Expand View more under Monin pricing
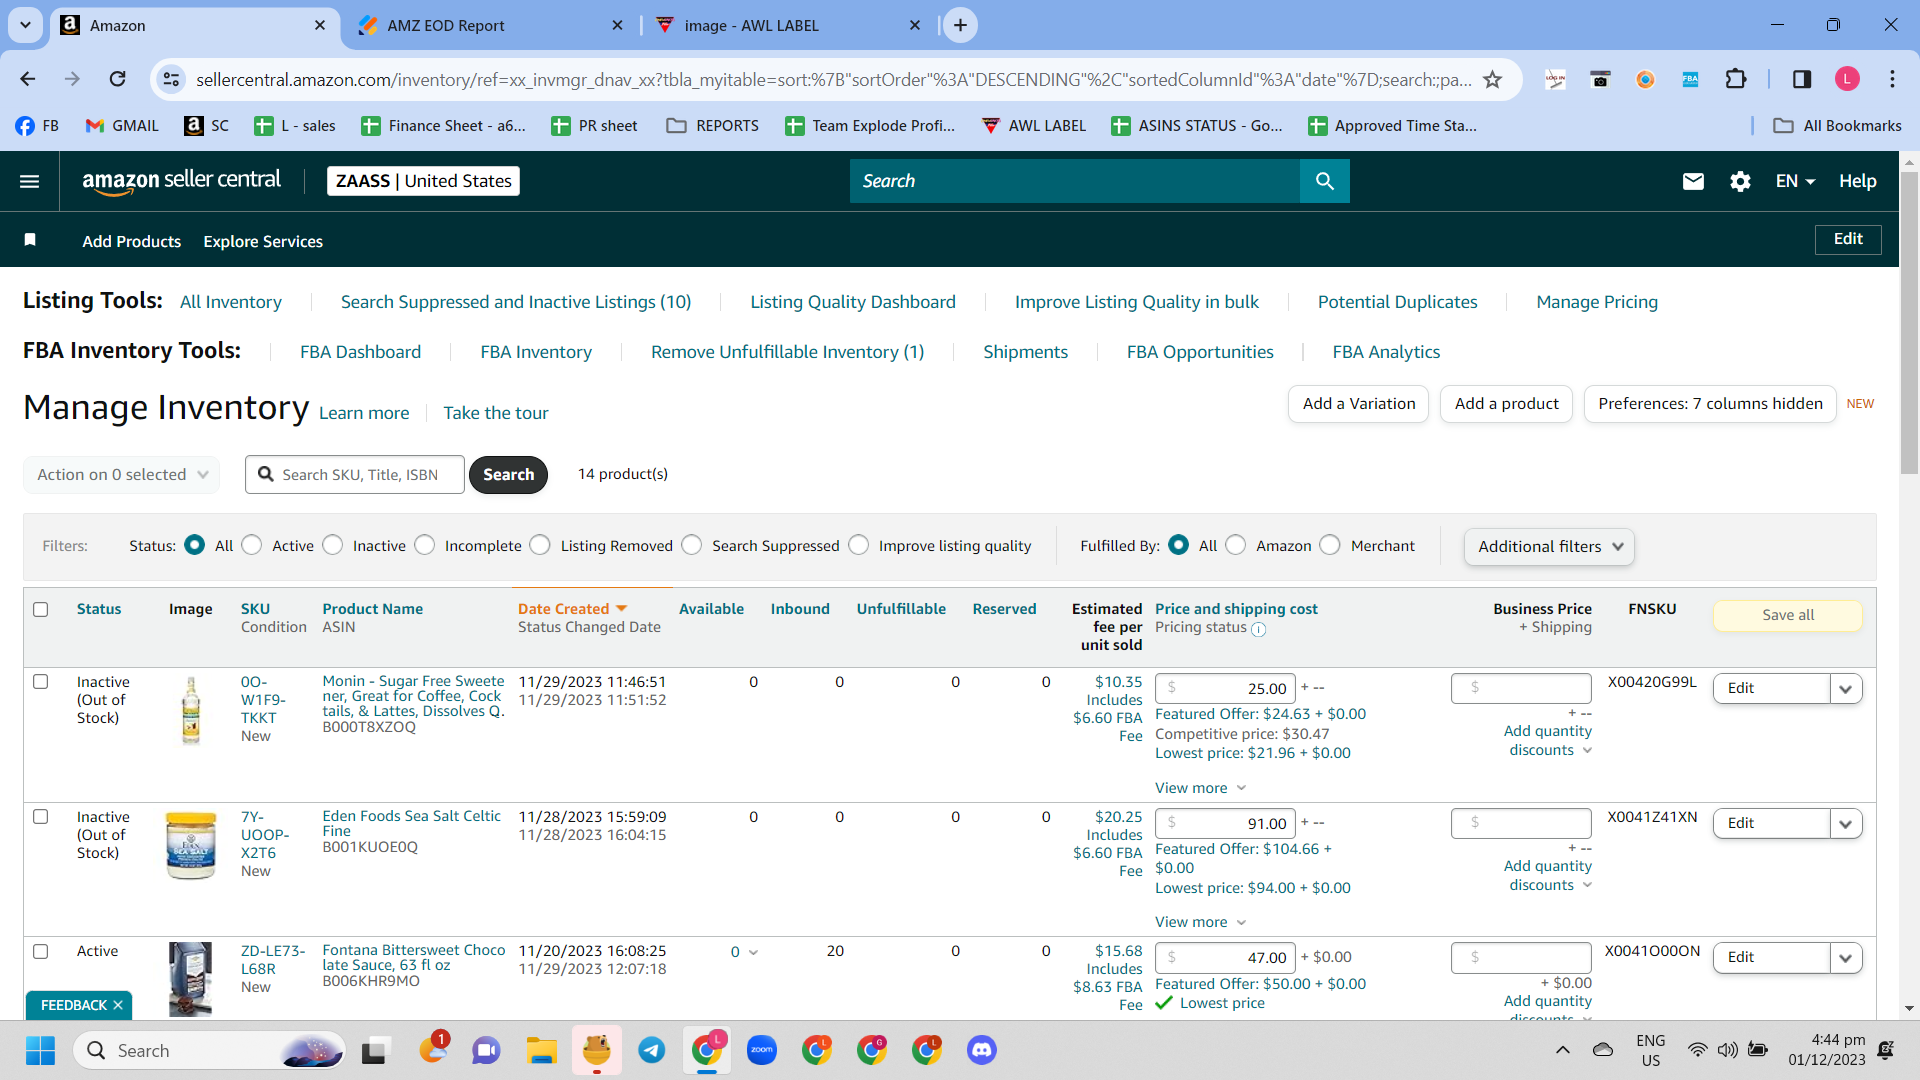Viewport: 1920px width, 1080px height. (x=1200, y=788)
